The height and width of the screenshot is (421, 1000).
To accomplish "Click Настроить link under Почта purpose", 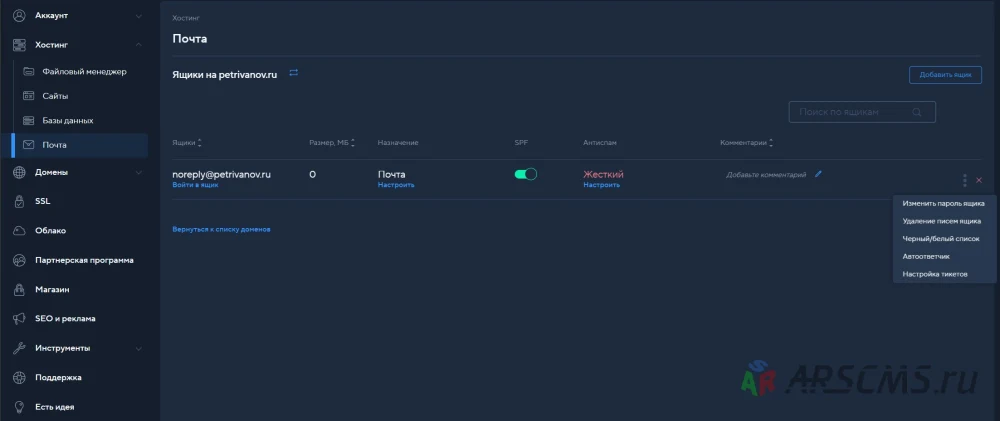I will pyautogui.click(x=396, y=185).
